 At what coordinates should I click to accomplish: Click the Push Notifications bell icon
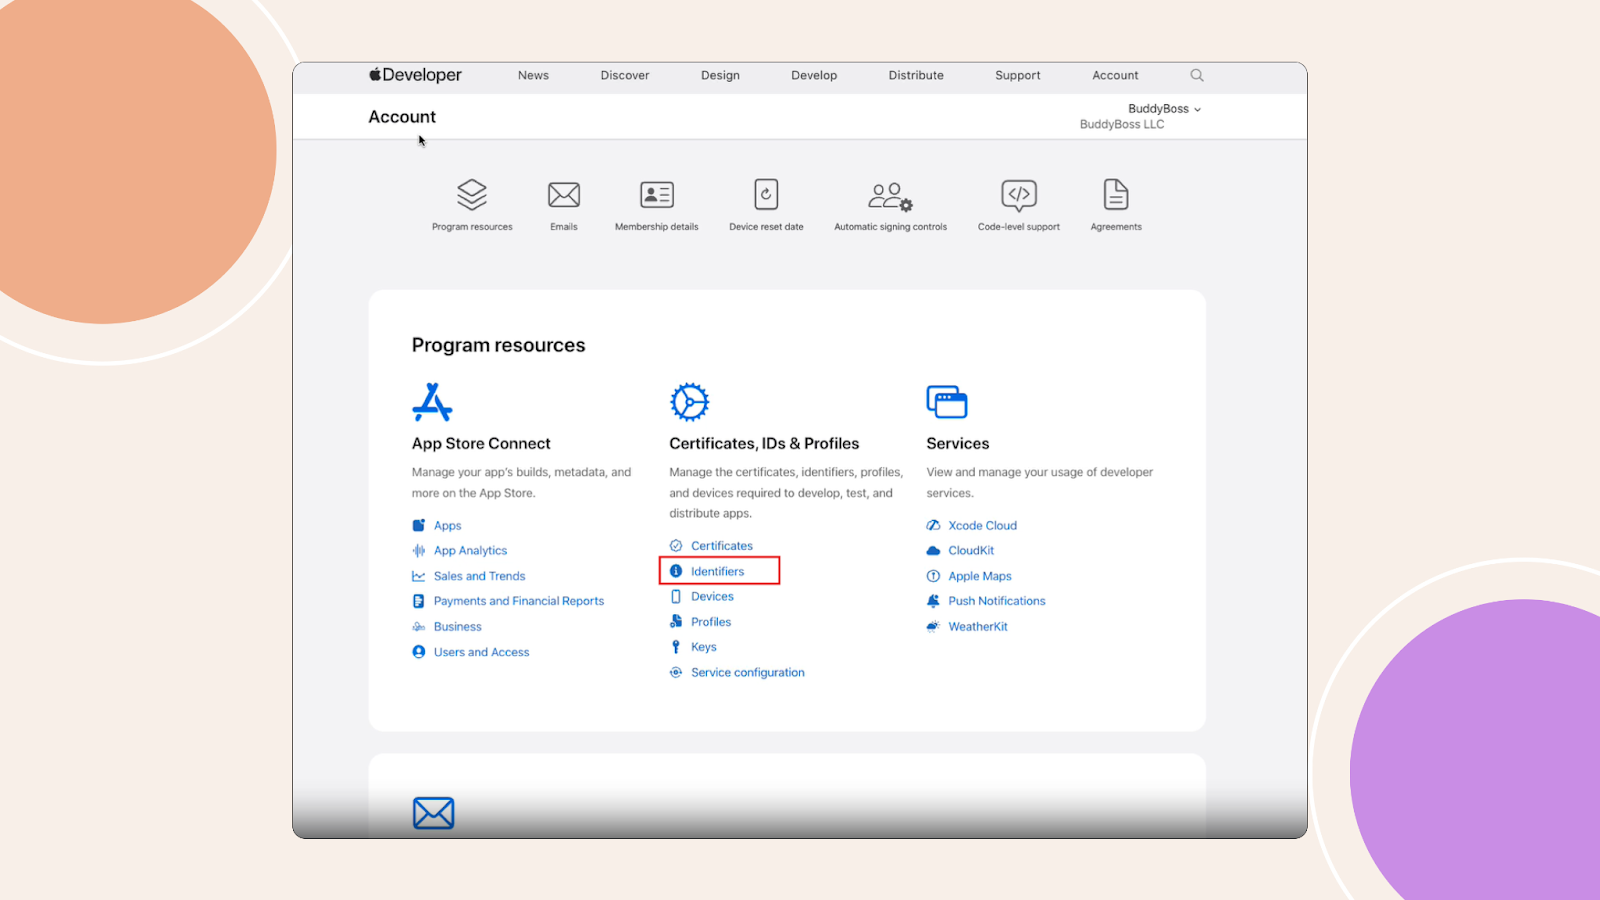pyautogui.click(x=933, y=601)
